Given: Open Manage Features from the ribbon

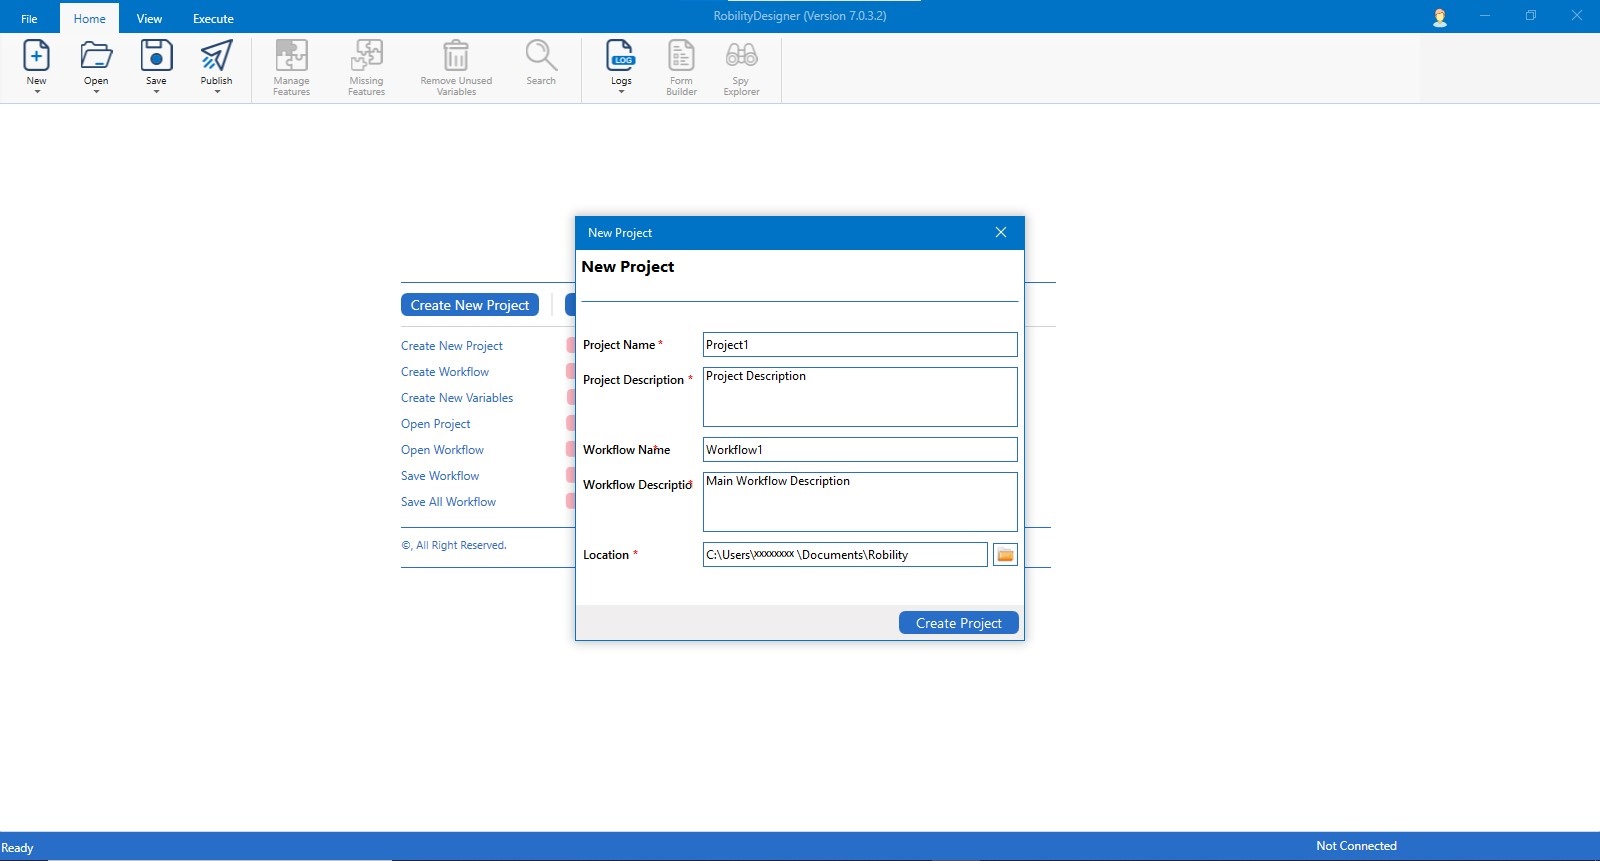Looking at the screenshot, I should pyautogui.click(x=291, y=56).
